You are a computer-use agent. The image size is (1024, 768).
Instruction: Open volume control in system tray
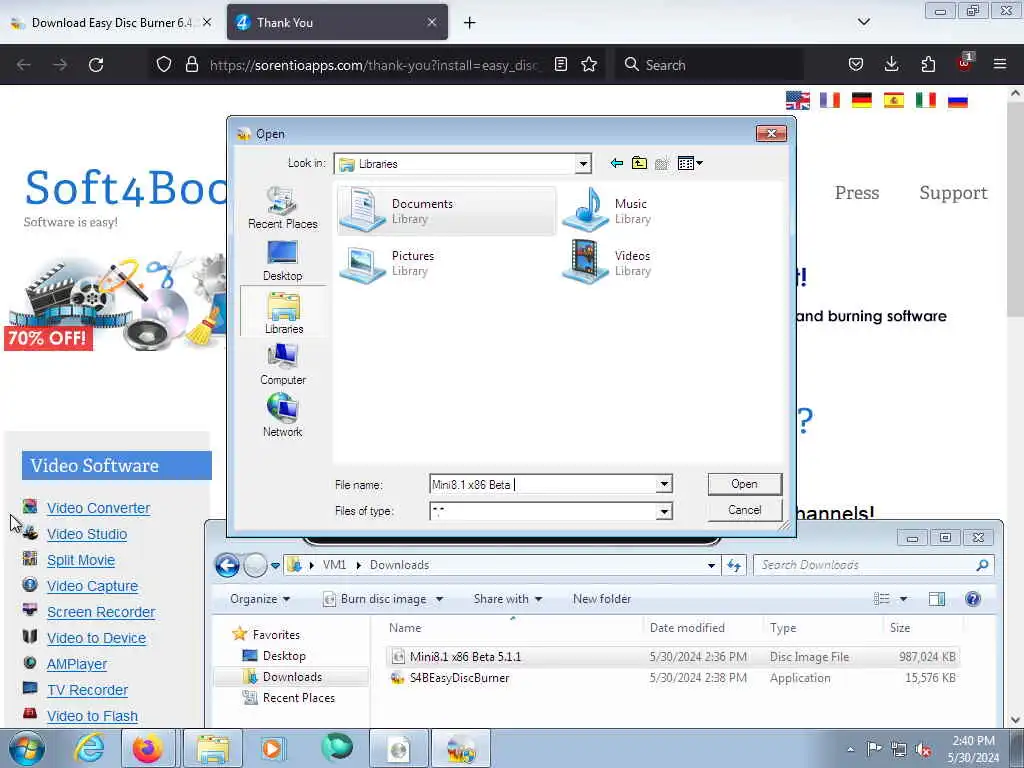tap(923, 749)
